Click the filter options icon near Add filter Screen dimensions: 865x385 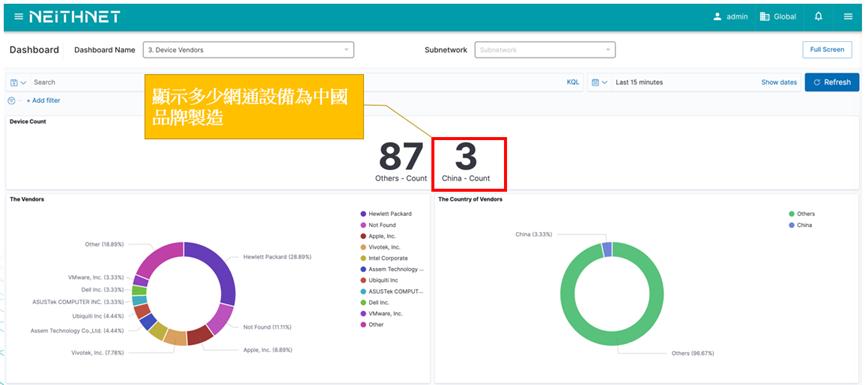coord(12,100)
